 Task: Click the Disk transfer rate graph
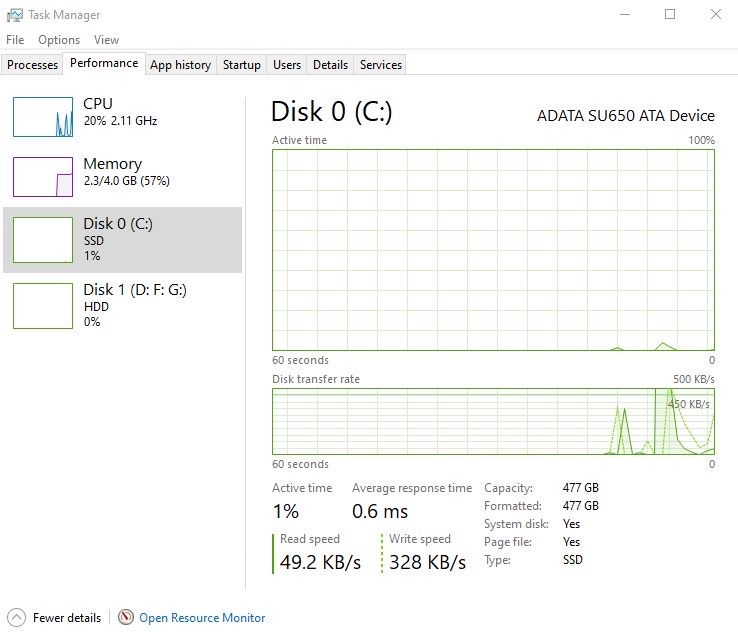493,421
